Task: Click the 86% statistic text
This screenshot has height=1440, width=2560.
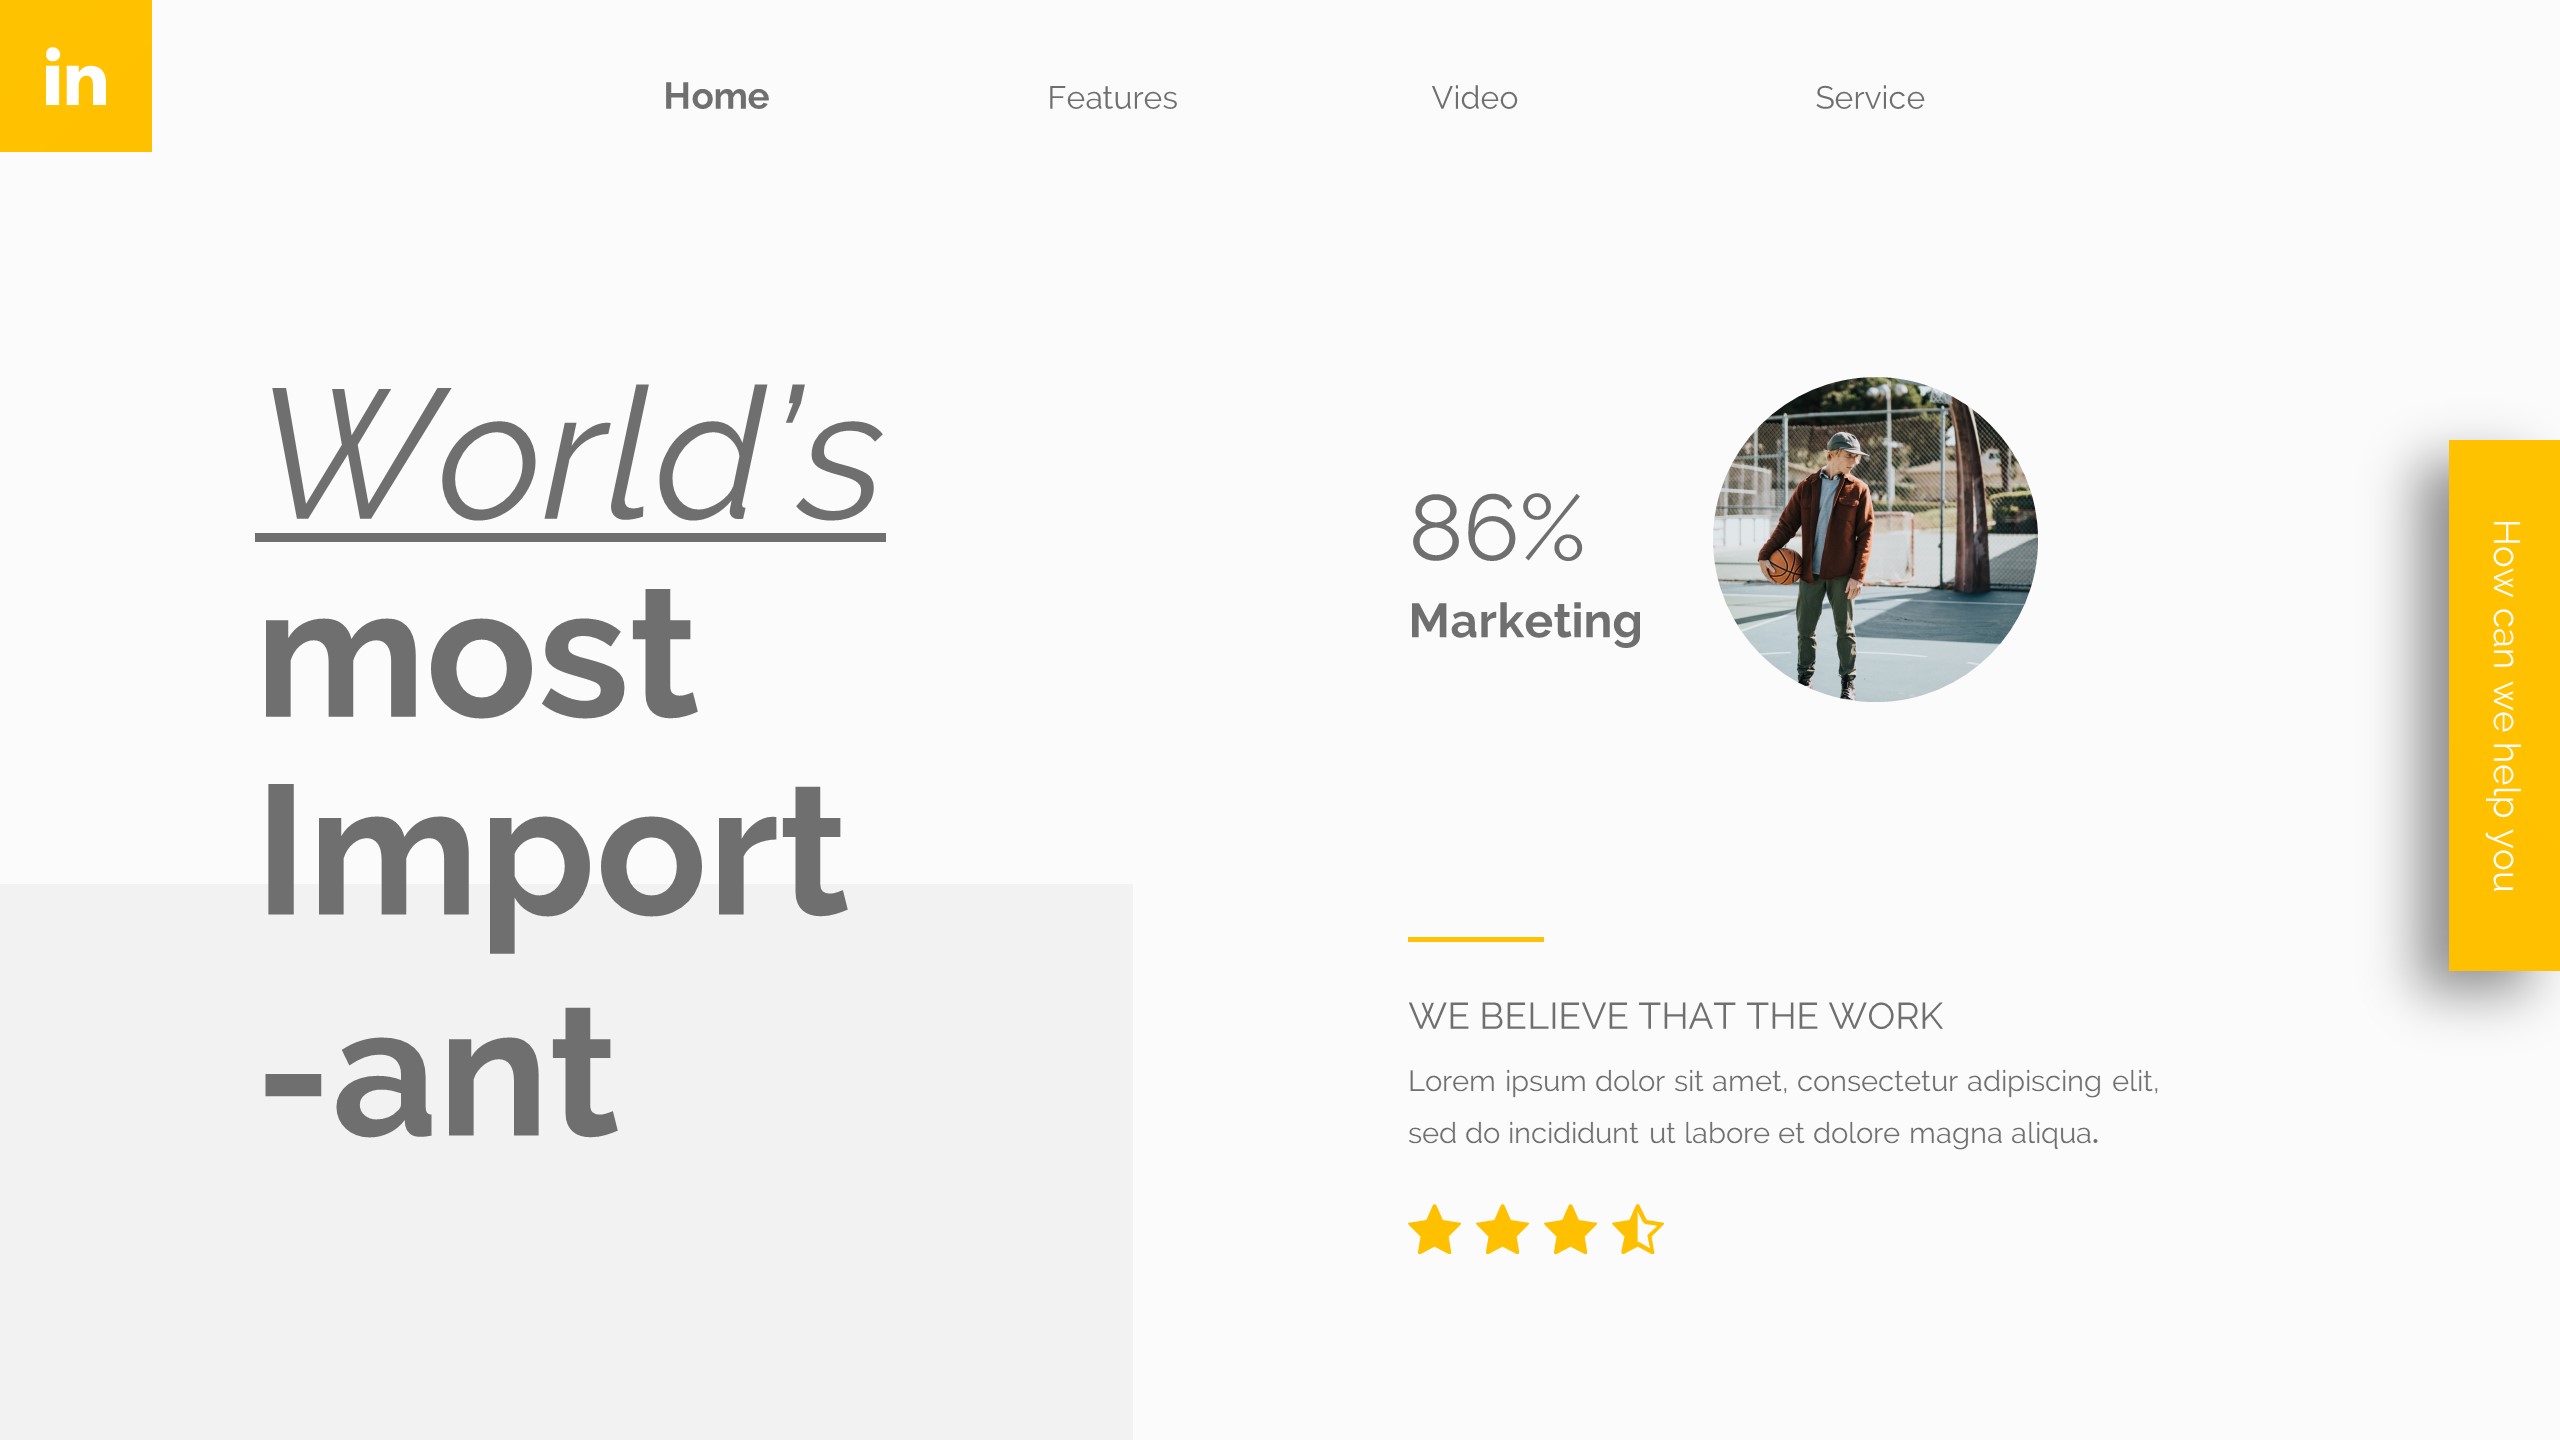Action: pyautogui.click(x=1496, y=528)
